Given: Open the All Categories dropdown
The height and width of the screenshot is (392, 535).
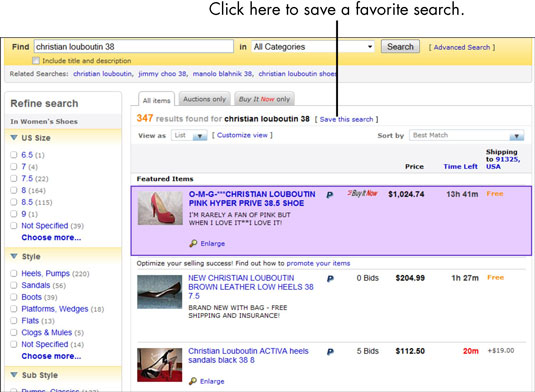Looking at the screenshot, I should (313, 47).
